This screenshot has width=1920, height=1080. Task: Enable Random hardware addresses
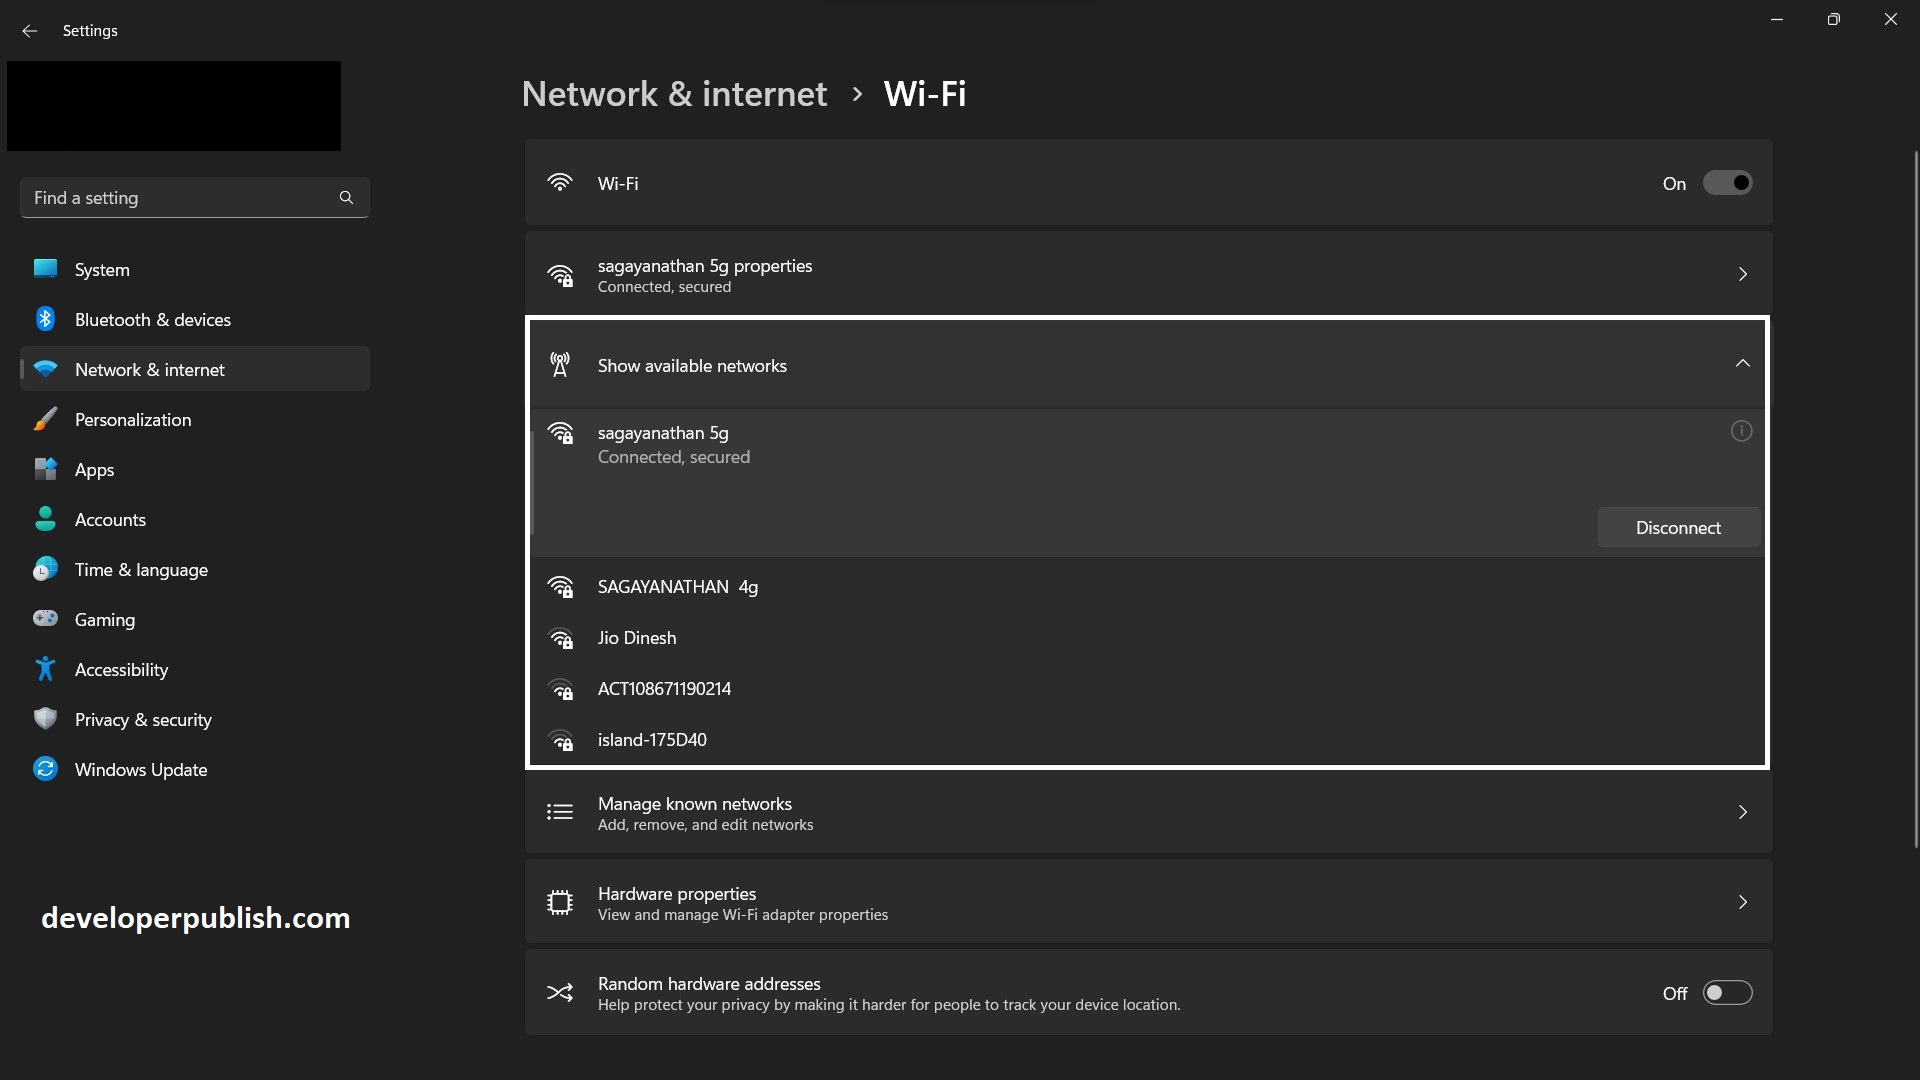(1727, 992)
